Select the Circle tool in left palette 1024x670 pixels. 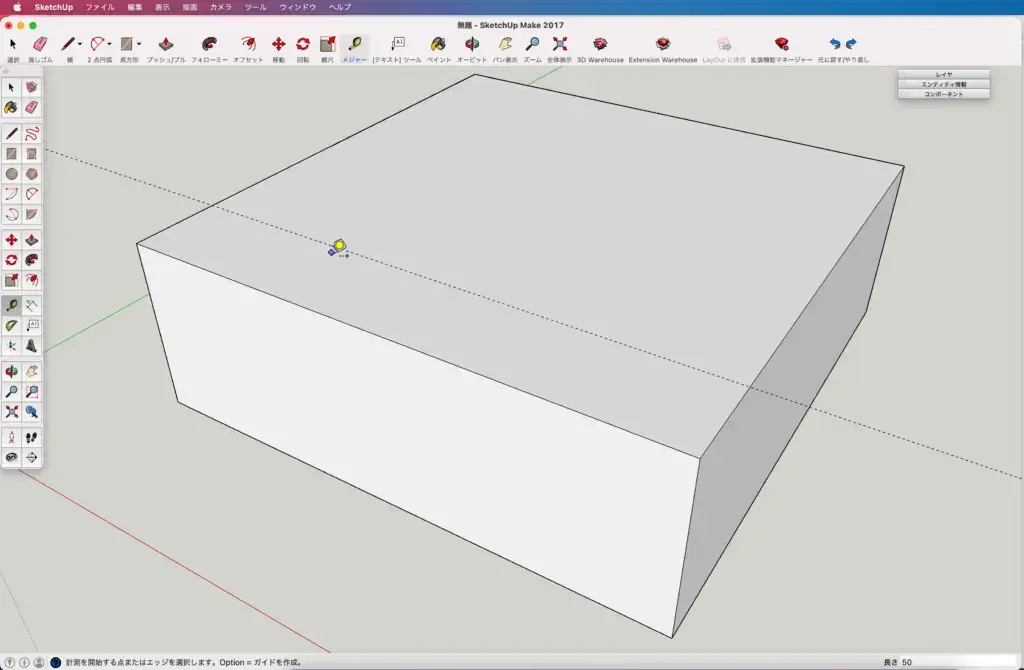pos(11,174)
